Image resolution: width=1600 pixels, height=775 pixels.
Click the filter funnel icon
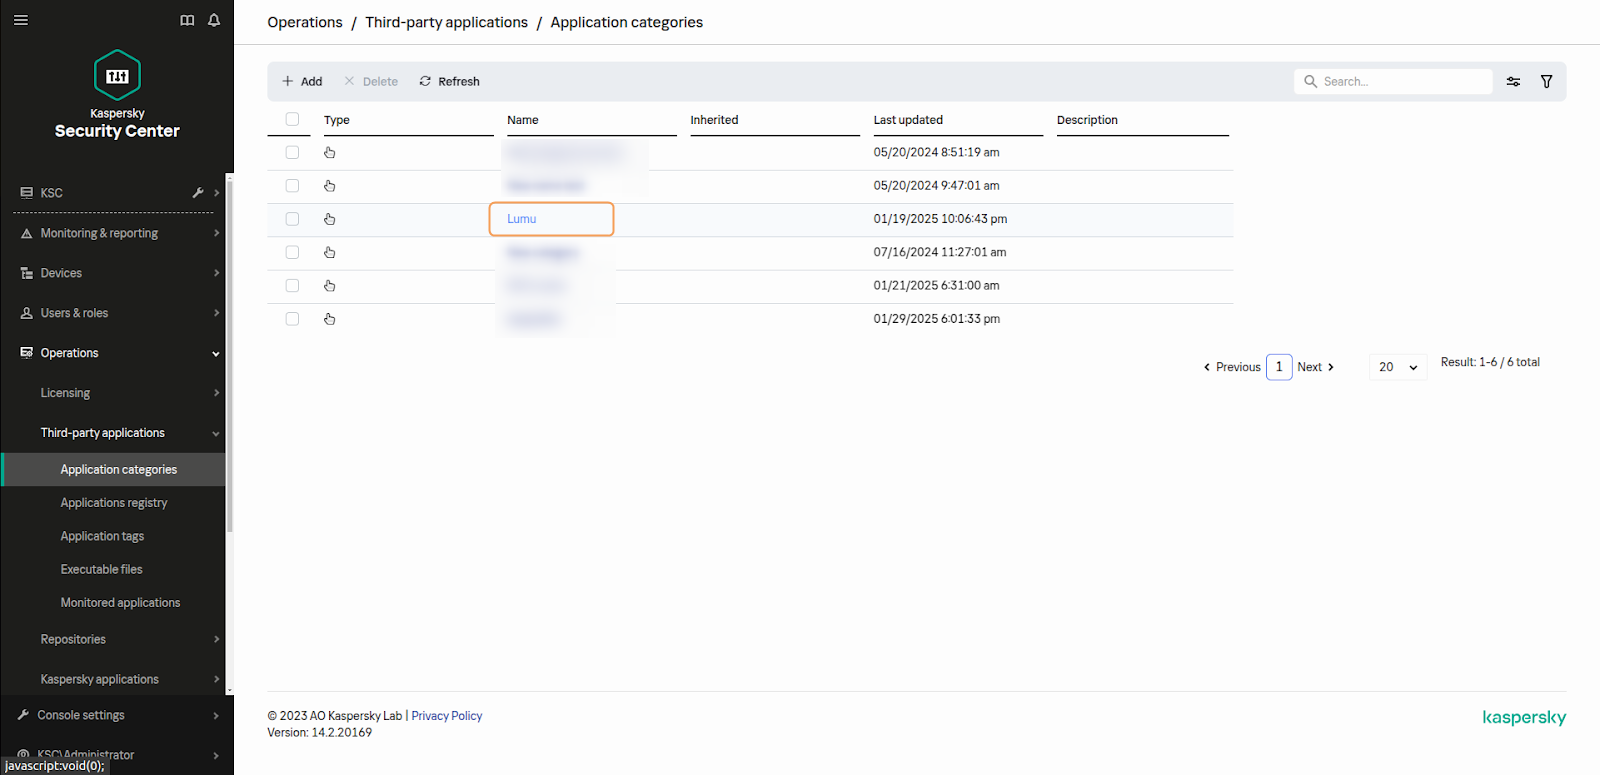[x=1546, y=82]
